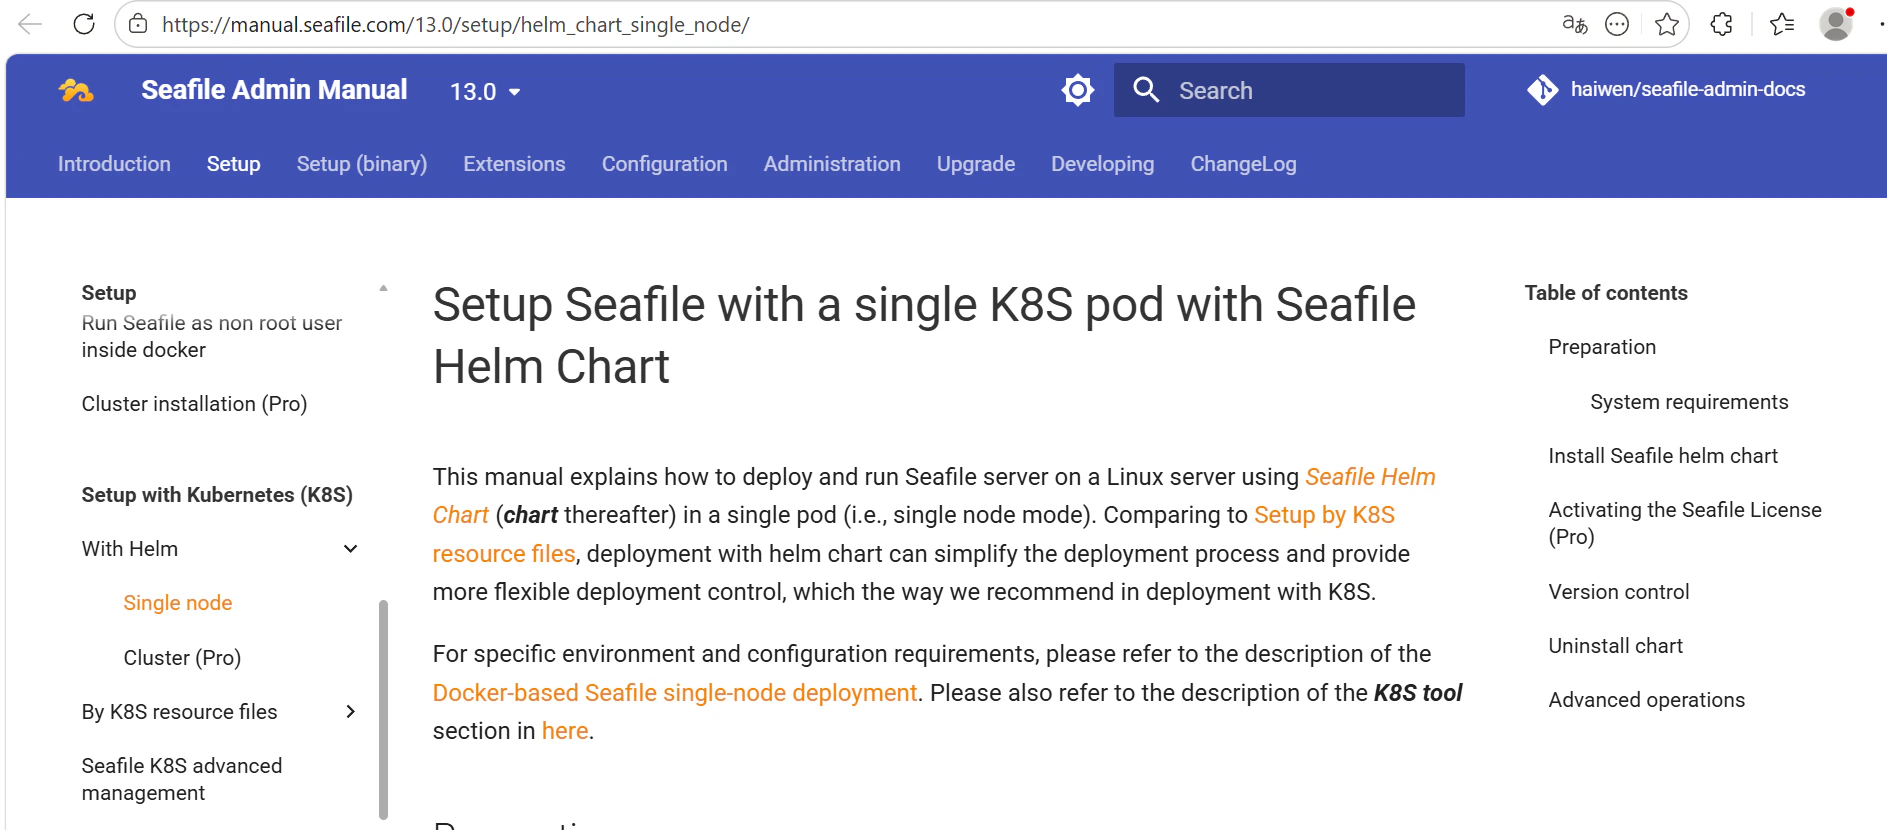The height and width of the screenshot is (830, 1887).
Task: Reload the page with the refresh icon
Action: click(x=84, y=24)
